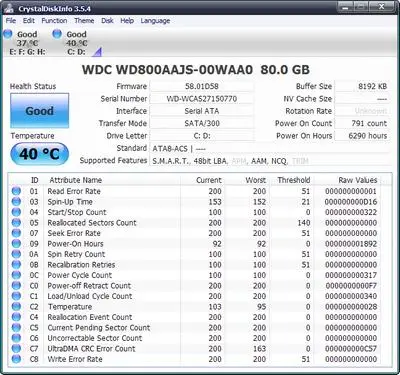
Task: Click the status icon beside UltraDMA CRC Error Count
Action: point(16,348)
